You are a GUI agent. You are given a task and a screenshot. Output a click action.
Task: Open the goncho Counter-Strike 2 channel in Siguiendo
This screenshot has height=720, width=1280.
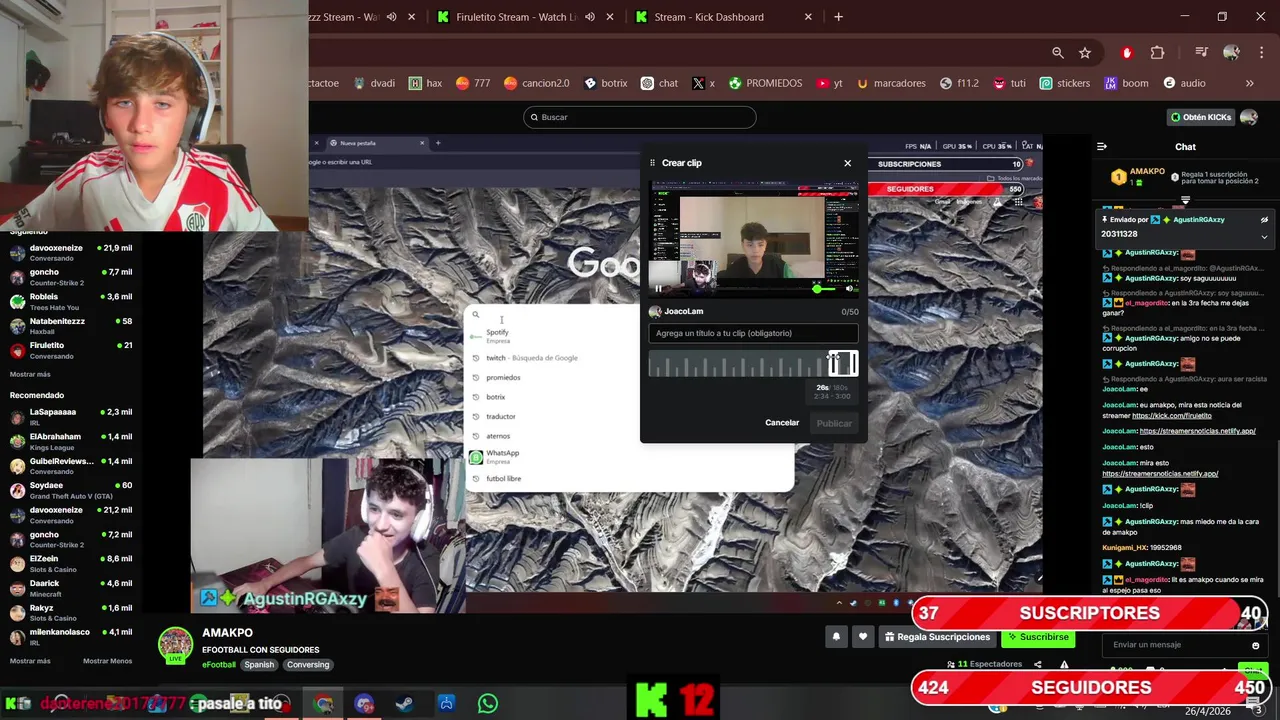70,277
